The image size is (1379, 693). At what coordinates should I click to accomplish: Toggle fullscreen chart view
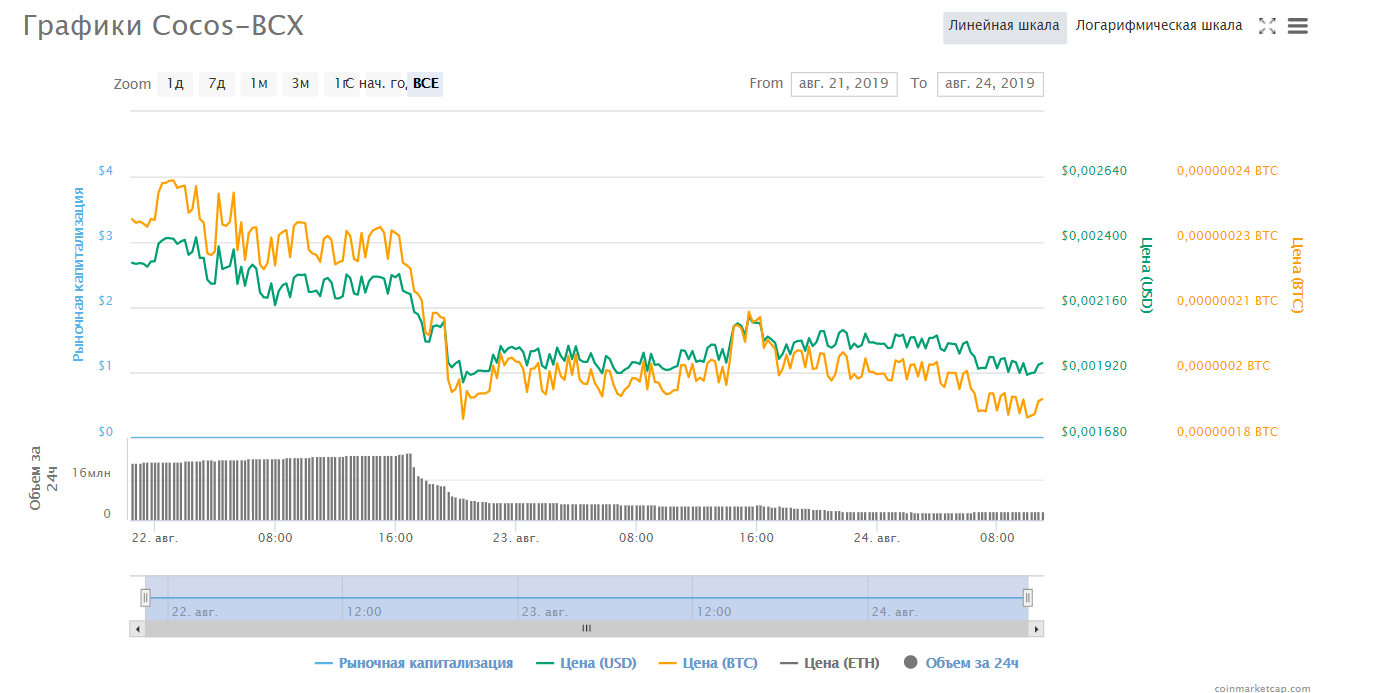(1267, 26)
